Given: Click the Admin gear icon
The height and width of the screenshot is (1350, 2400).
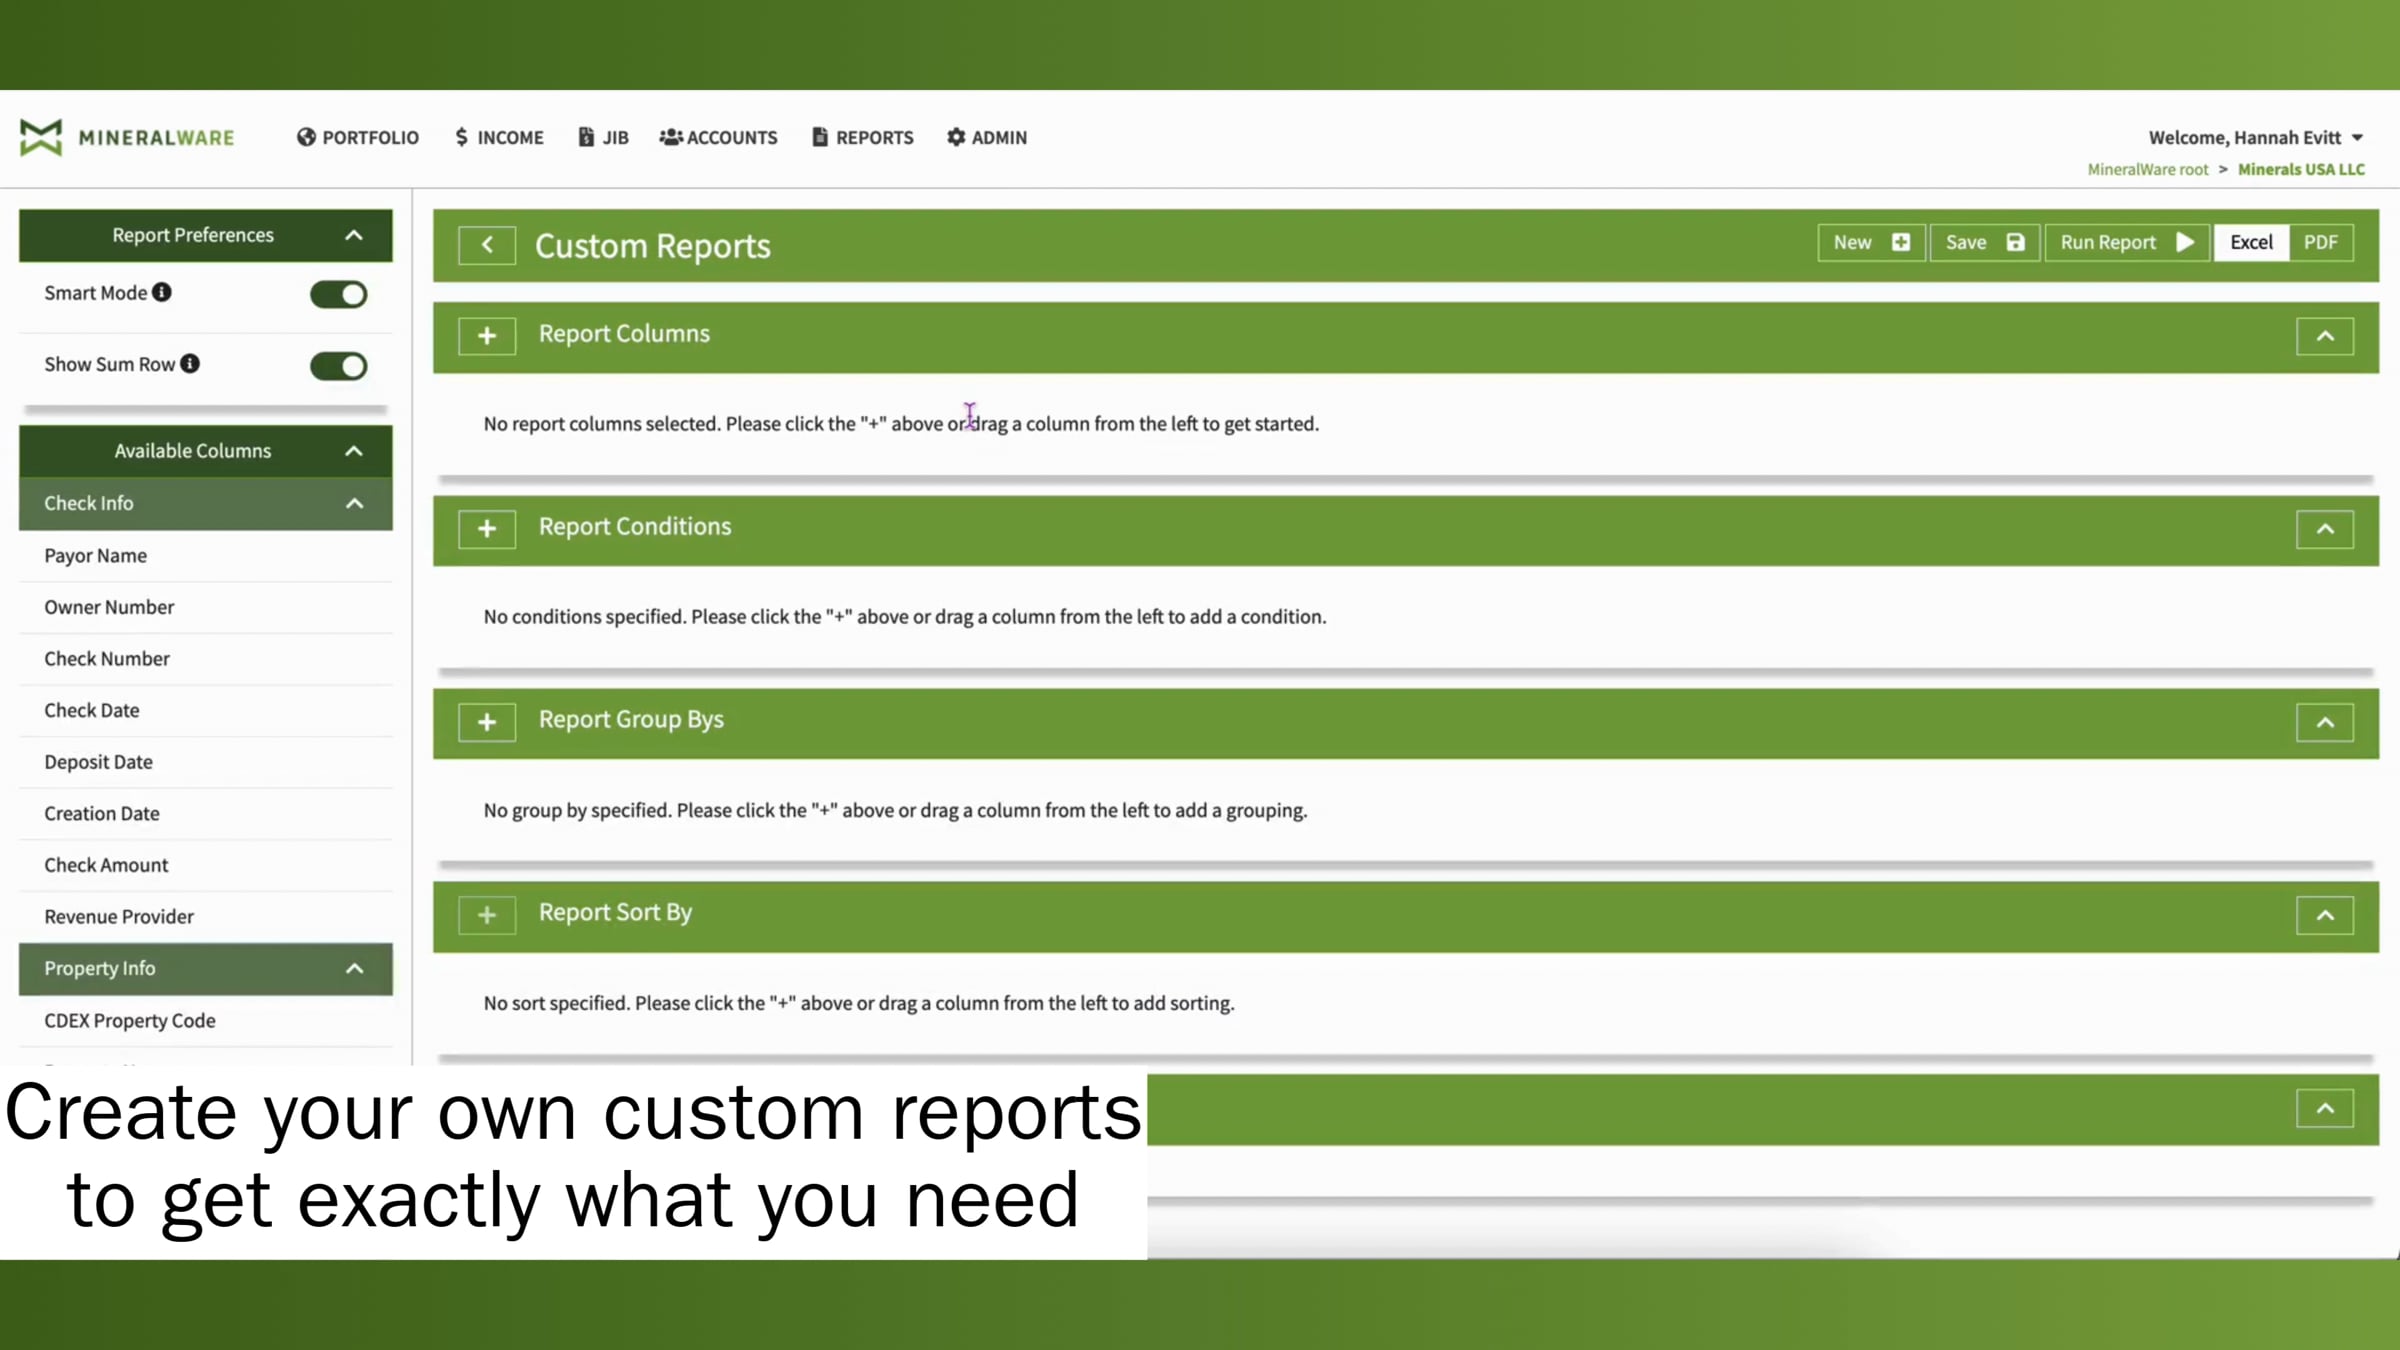Looking at the screenshot, I should click(x=954, y=137).
